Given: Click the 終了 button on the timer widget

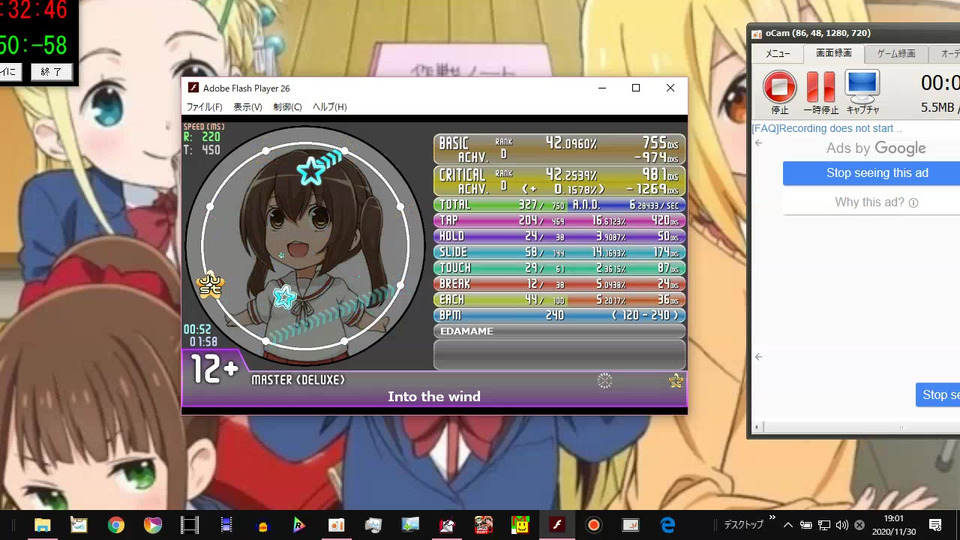Looking at the screenshot, I should 51,72.
